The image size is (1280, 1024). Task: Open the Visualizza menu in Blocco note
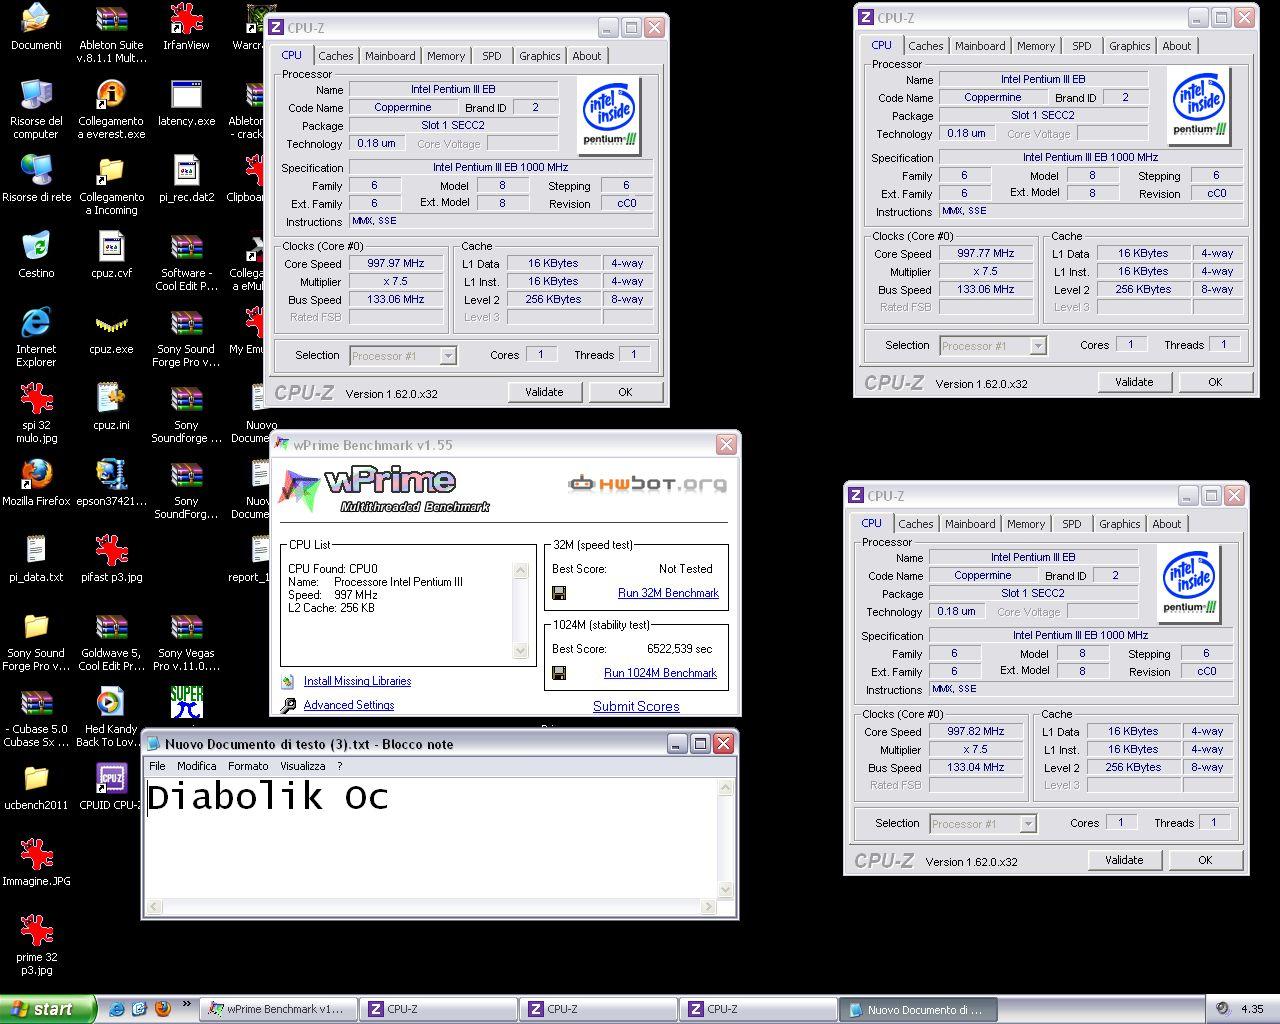[303, 766]
